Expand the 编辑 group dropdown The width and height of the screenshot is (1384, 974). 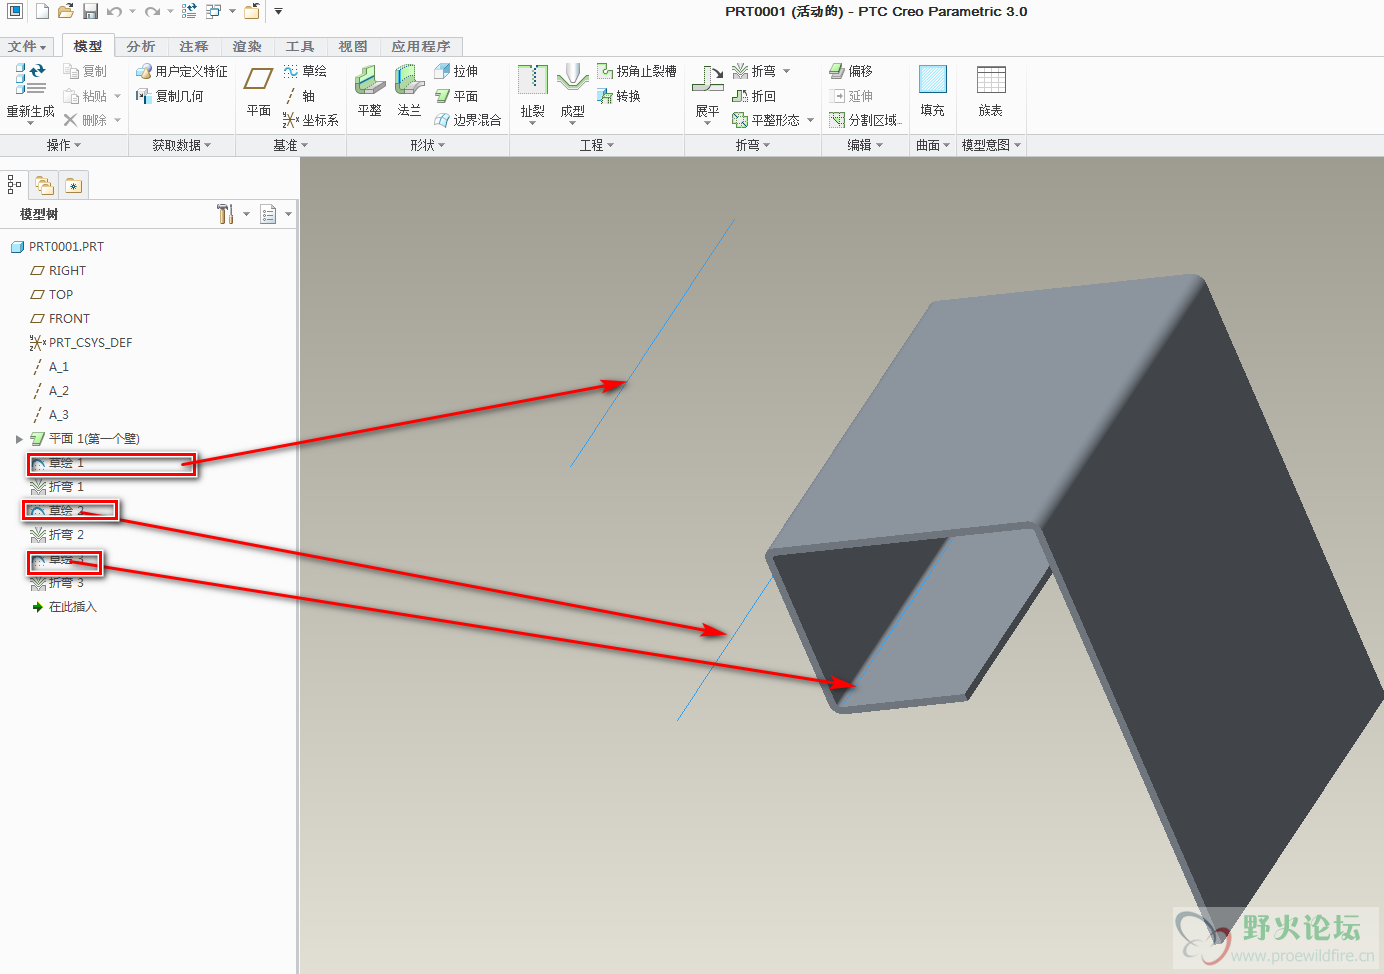866,145
